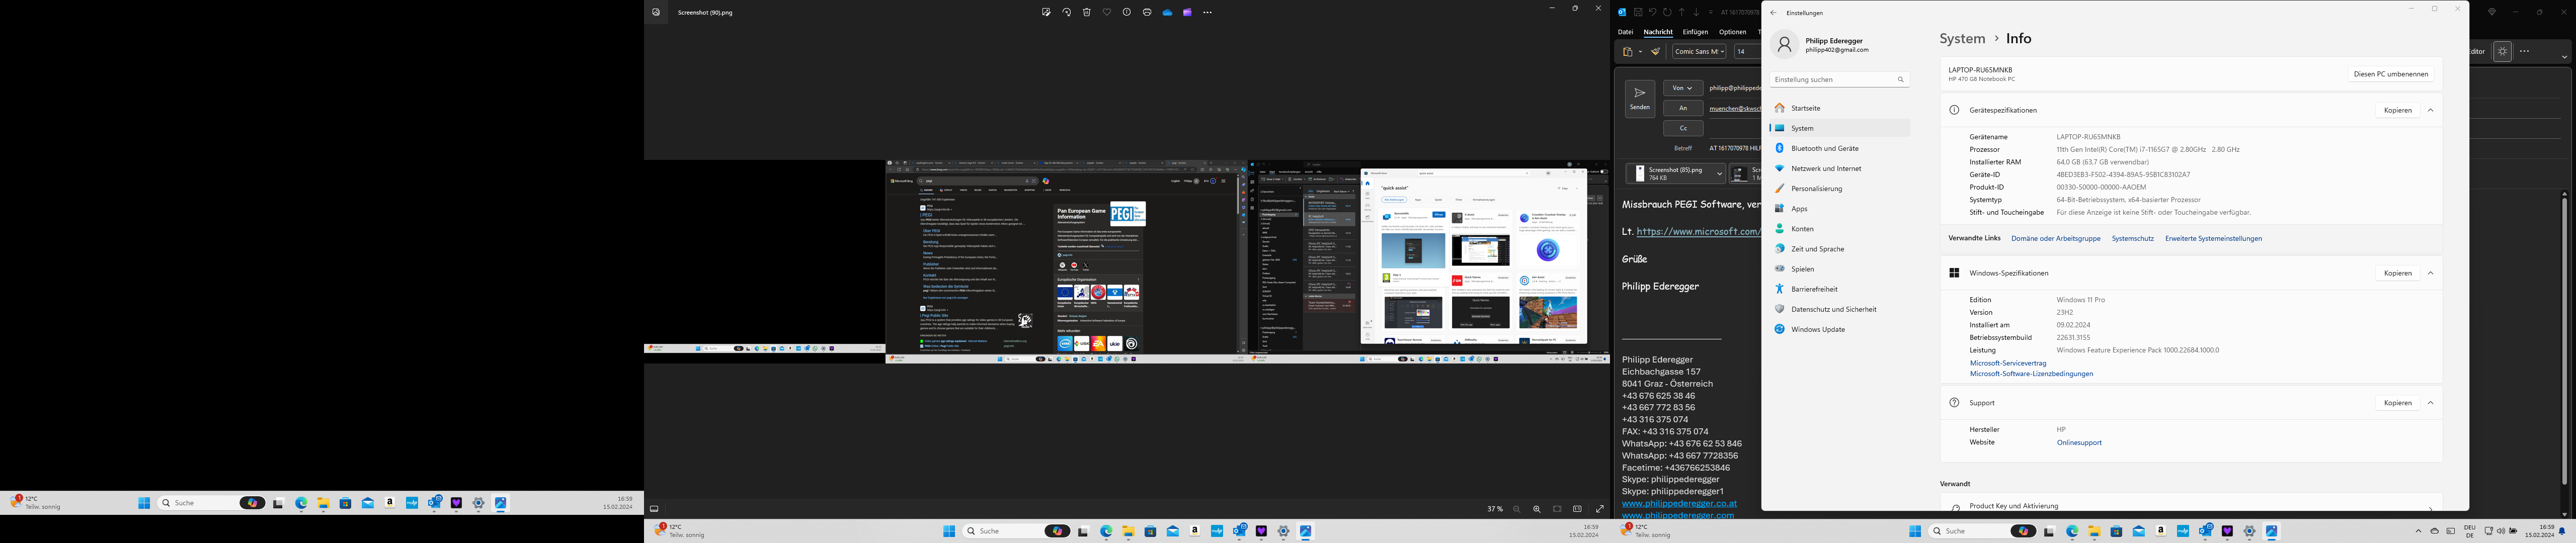Image resolution: width=2576 pixels, height=543 pixels.
Task: Save the Outlook message with disk icon
Action: click(1638, 12)
